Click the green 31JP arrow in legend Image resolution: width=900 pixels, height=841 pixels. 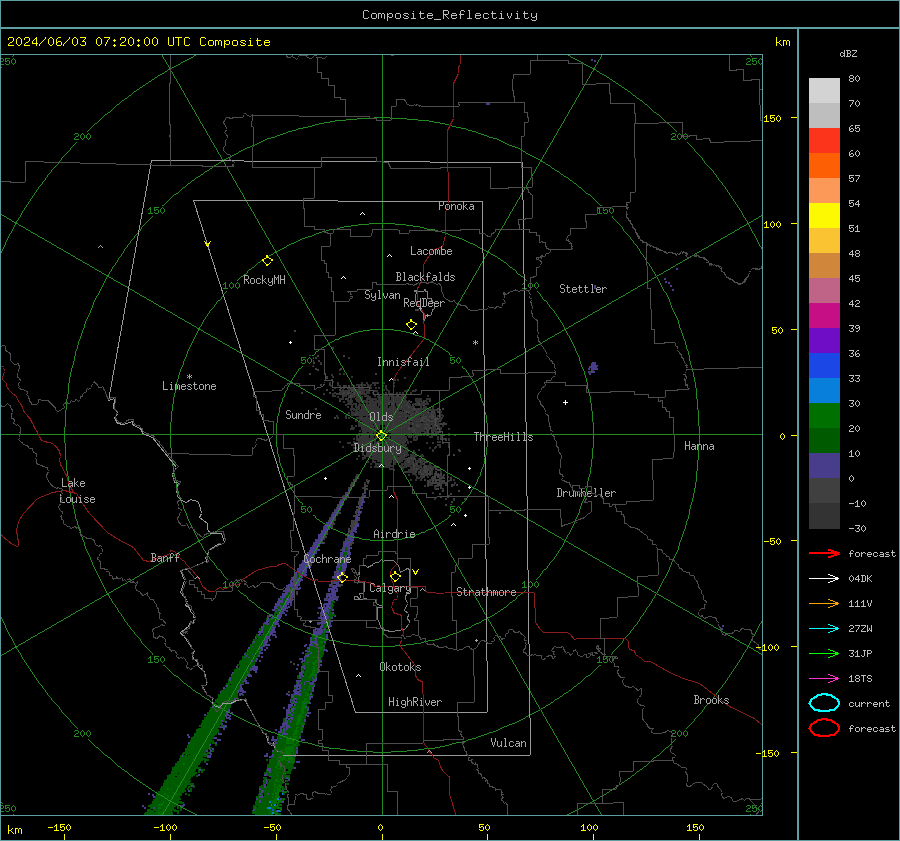[x=824, y=653]
